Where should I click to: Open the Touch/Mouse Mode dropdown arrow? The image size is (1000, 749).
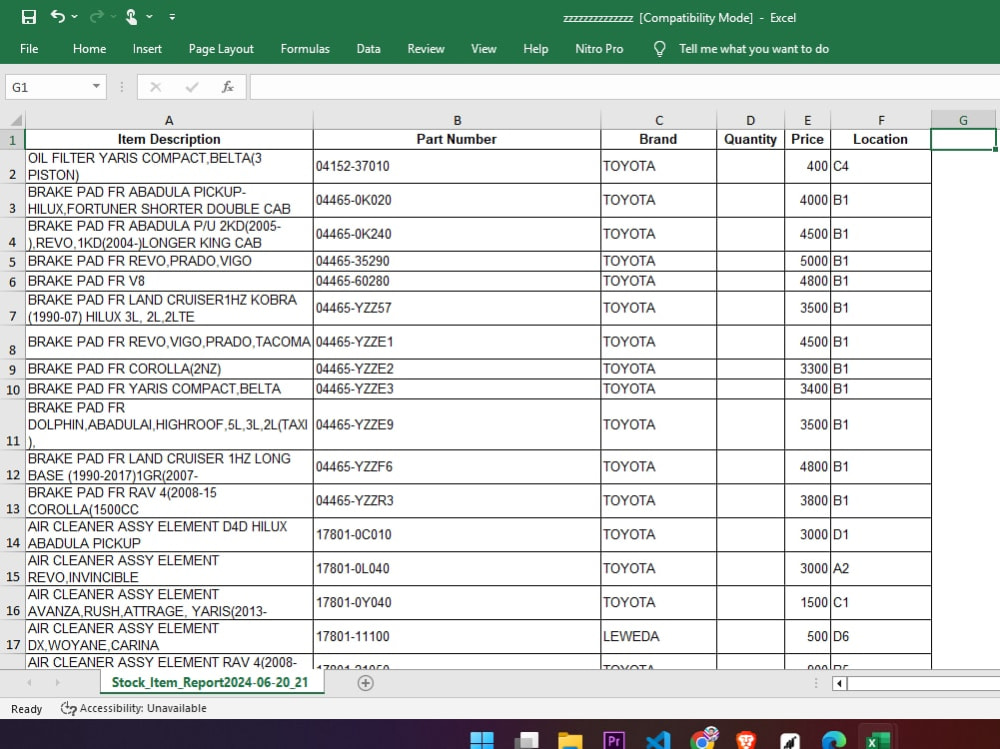pyautogui.click(x=149, y=17)
